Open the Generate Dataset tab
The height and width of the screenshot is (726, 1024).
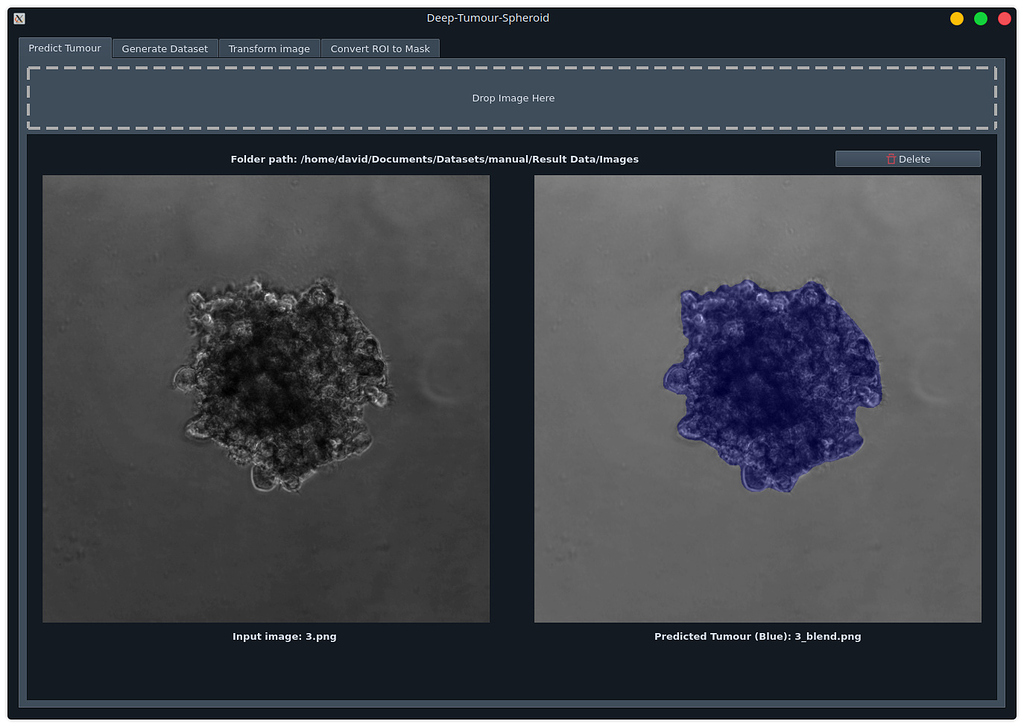(165, 48)
